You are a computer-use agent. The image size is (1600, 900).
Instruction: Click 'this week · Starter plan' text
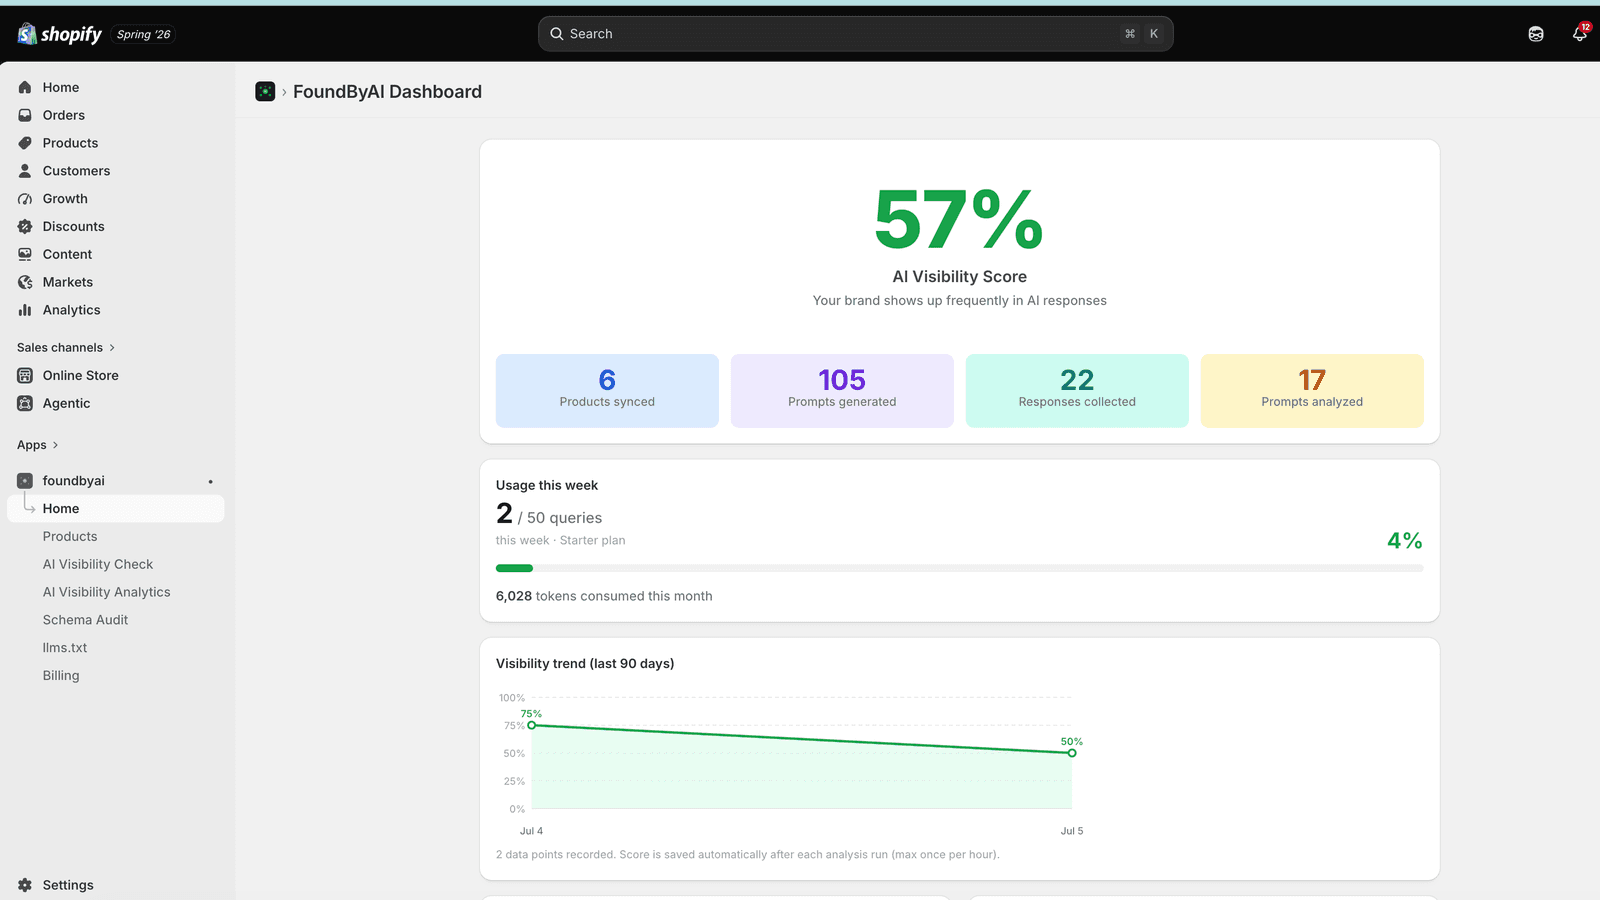click(561, 540)
